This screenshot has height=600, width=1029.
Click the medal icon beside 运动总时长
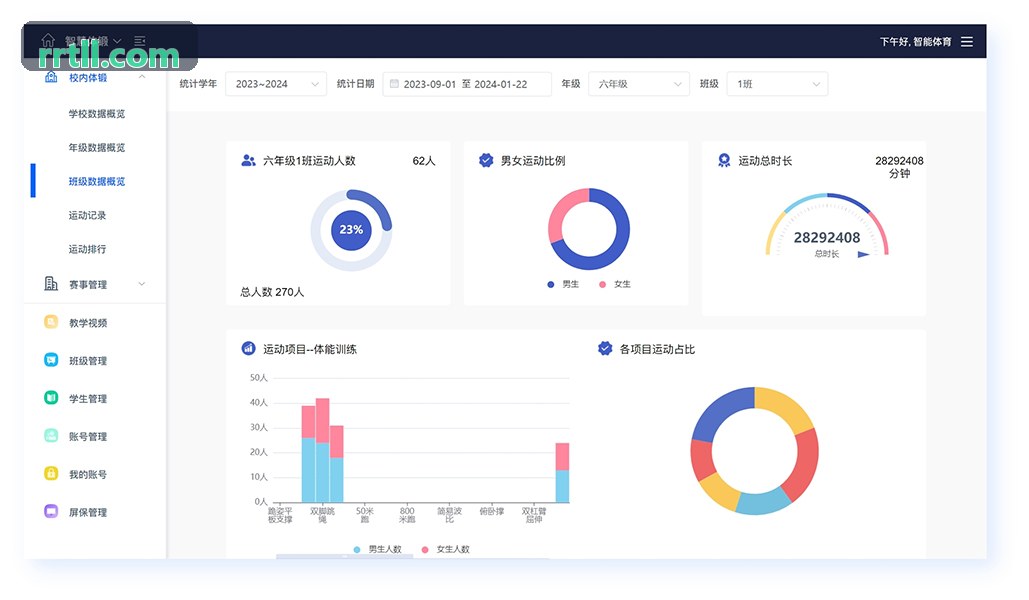click(x=724, y=160)
